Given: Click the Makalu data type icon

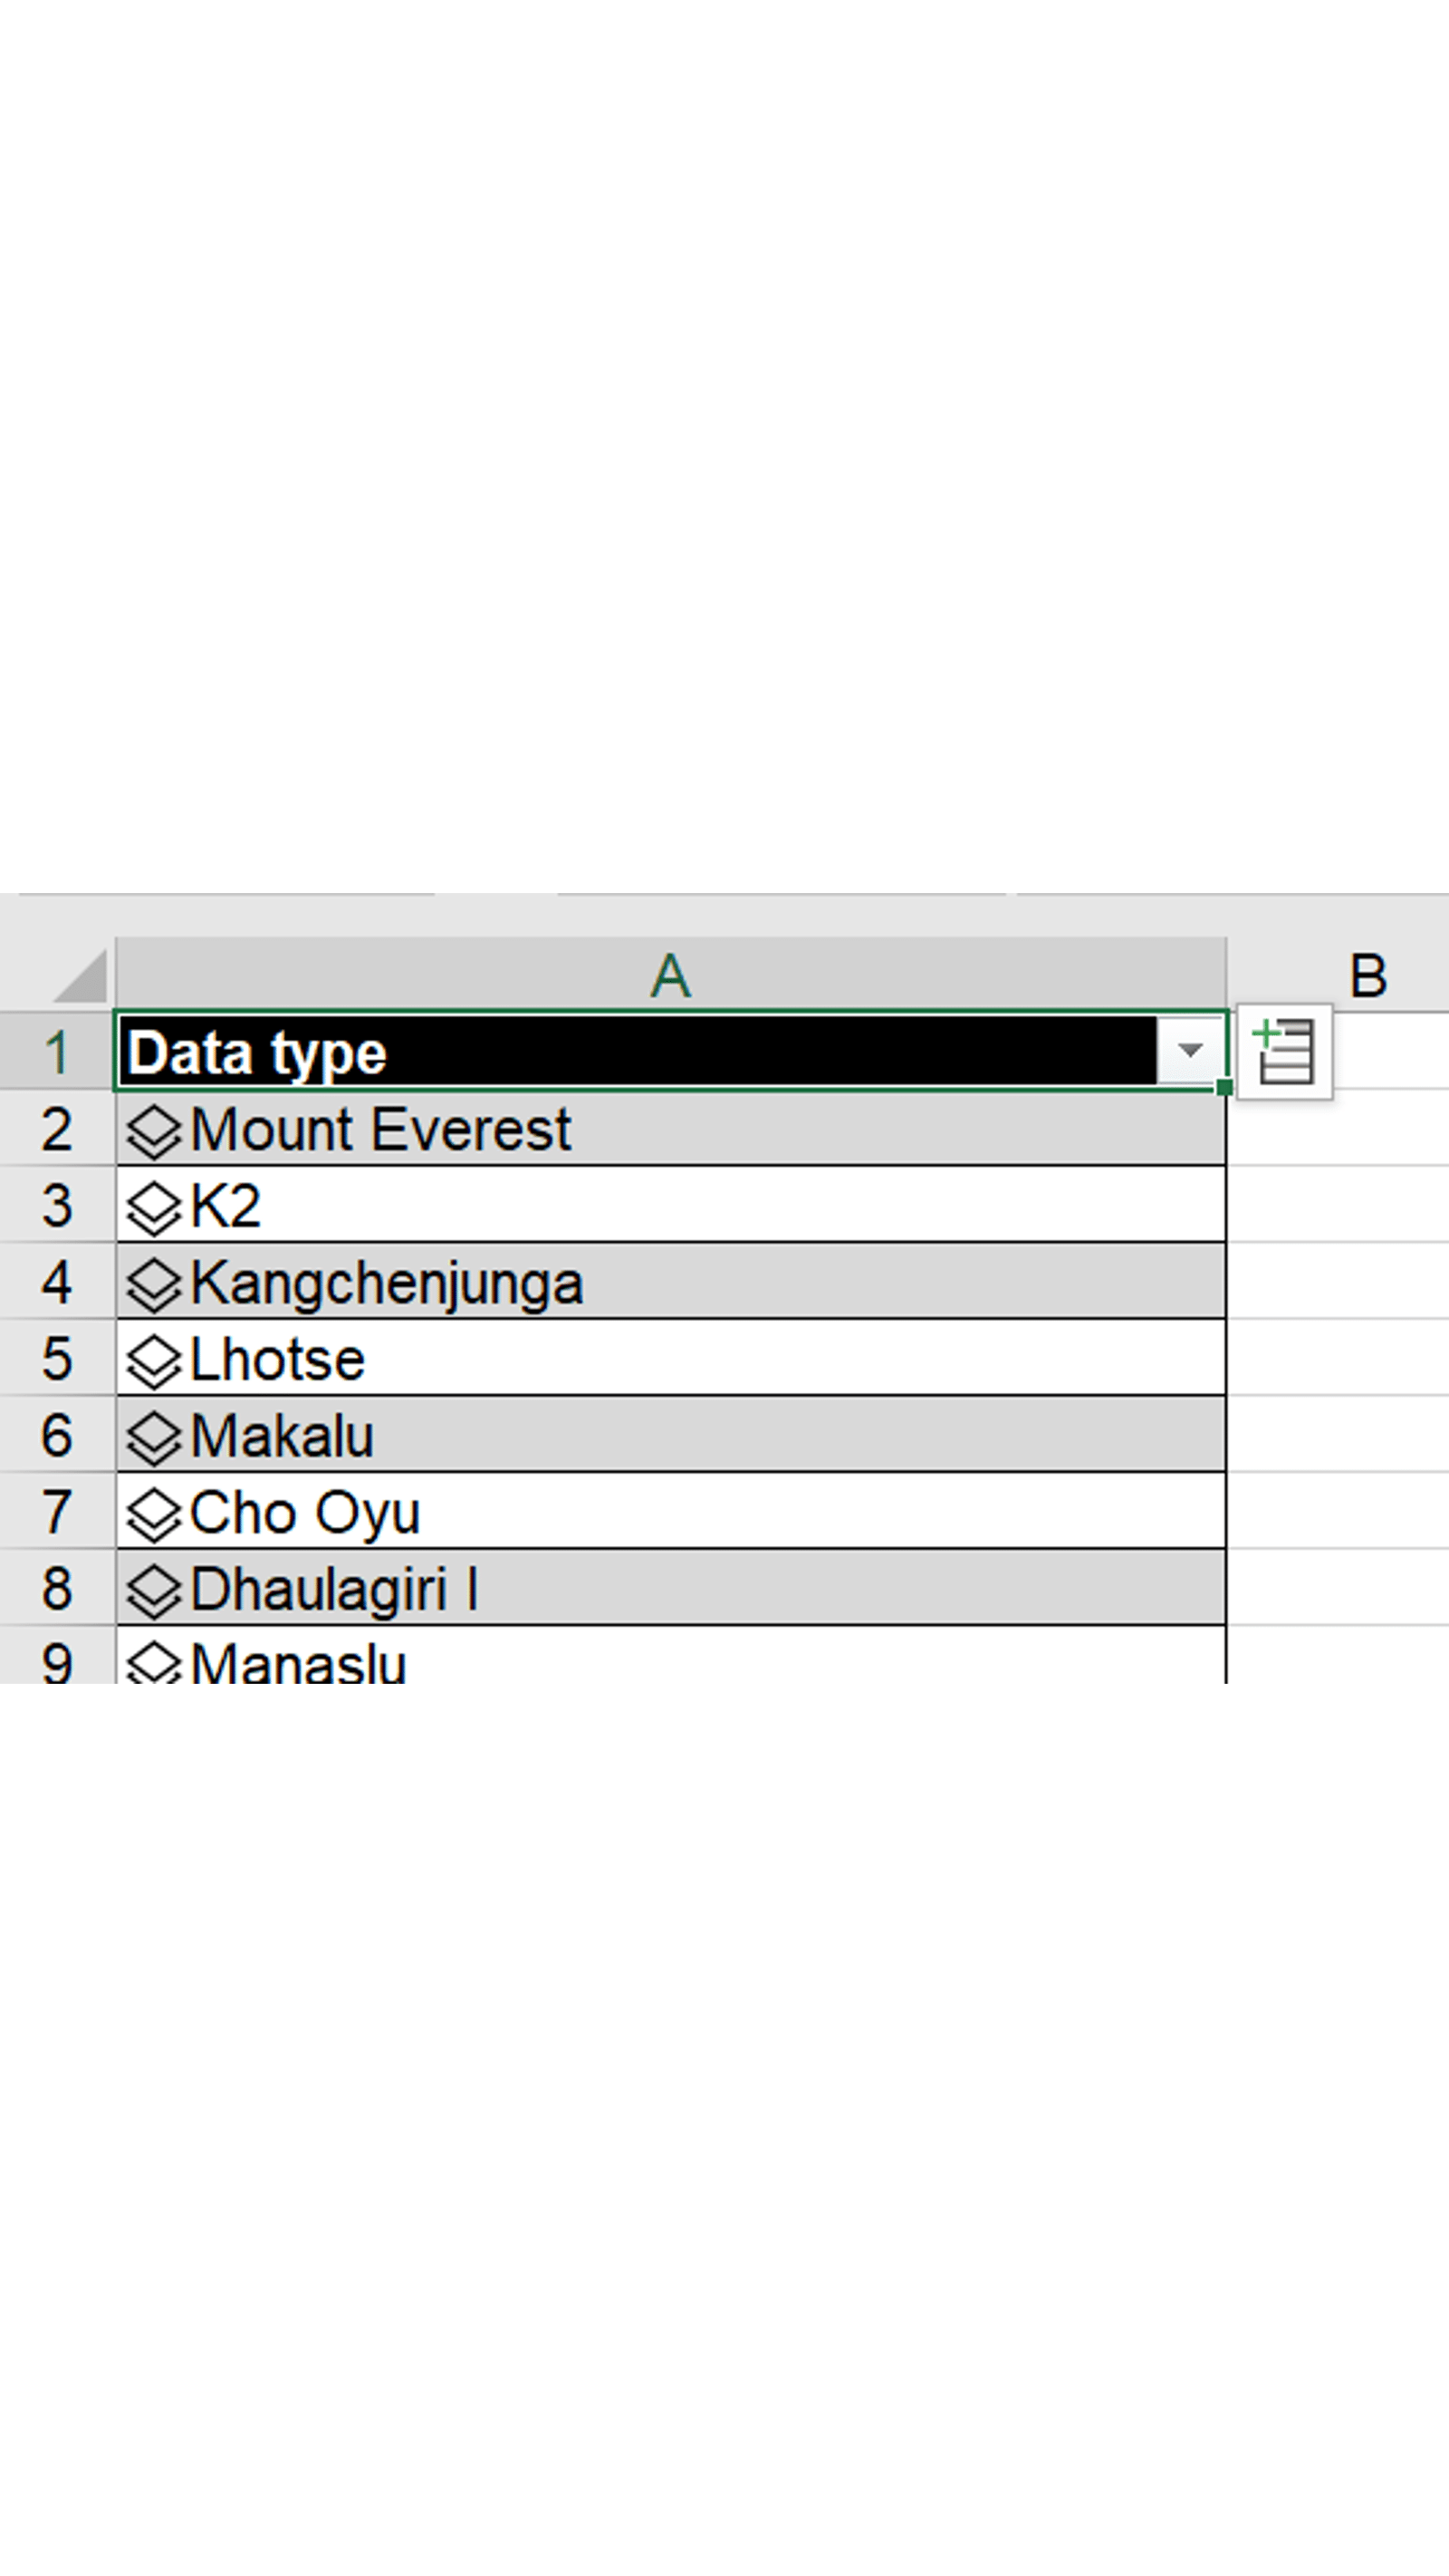Looking at the screenshot, I should (154, 1437).
